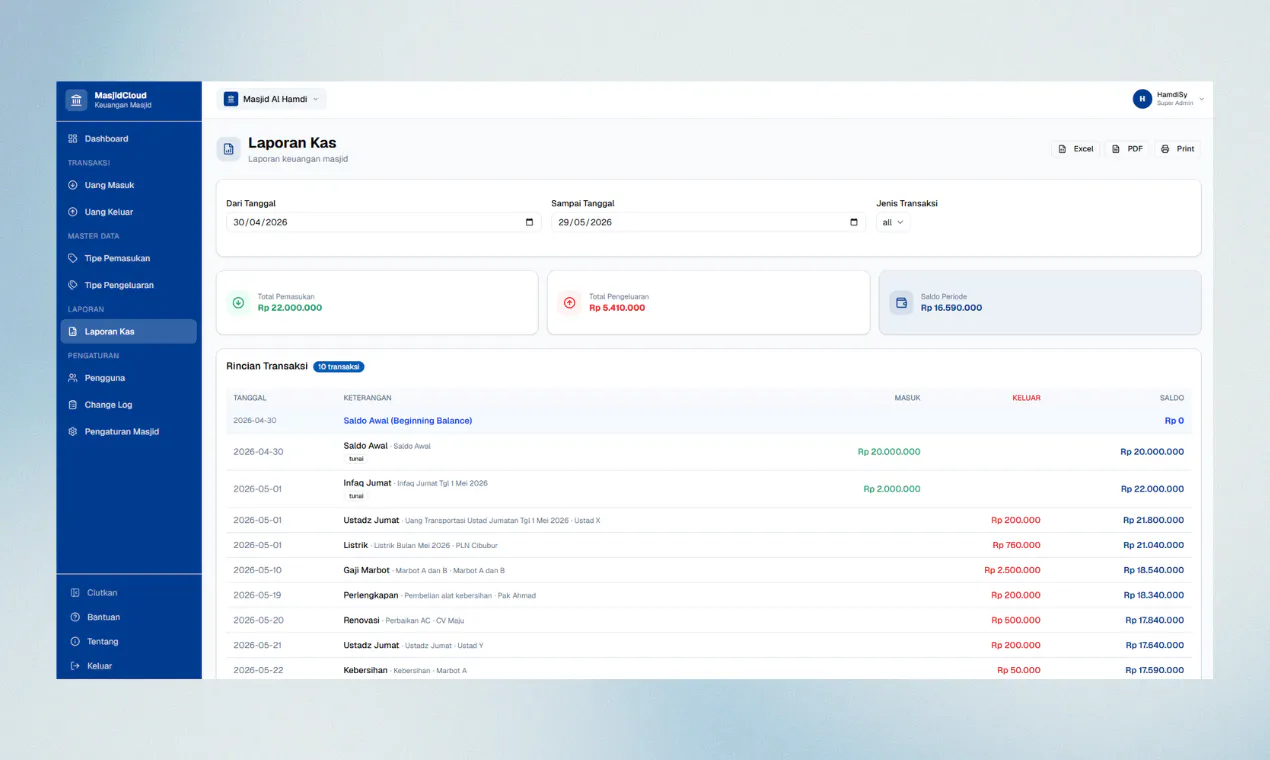Click the Tipe Pengeluaran tag icon
This screenshot has width=1270, height=760.
[x=73, y=285]
